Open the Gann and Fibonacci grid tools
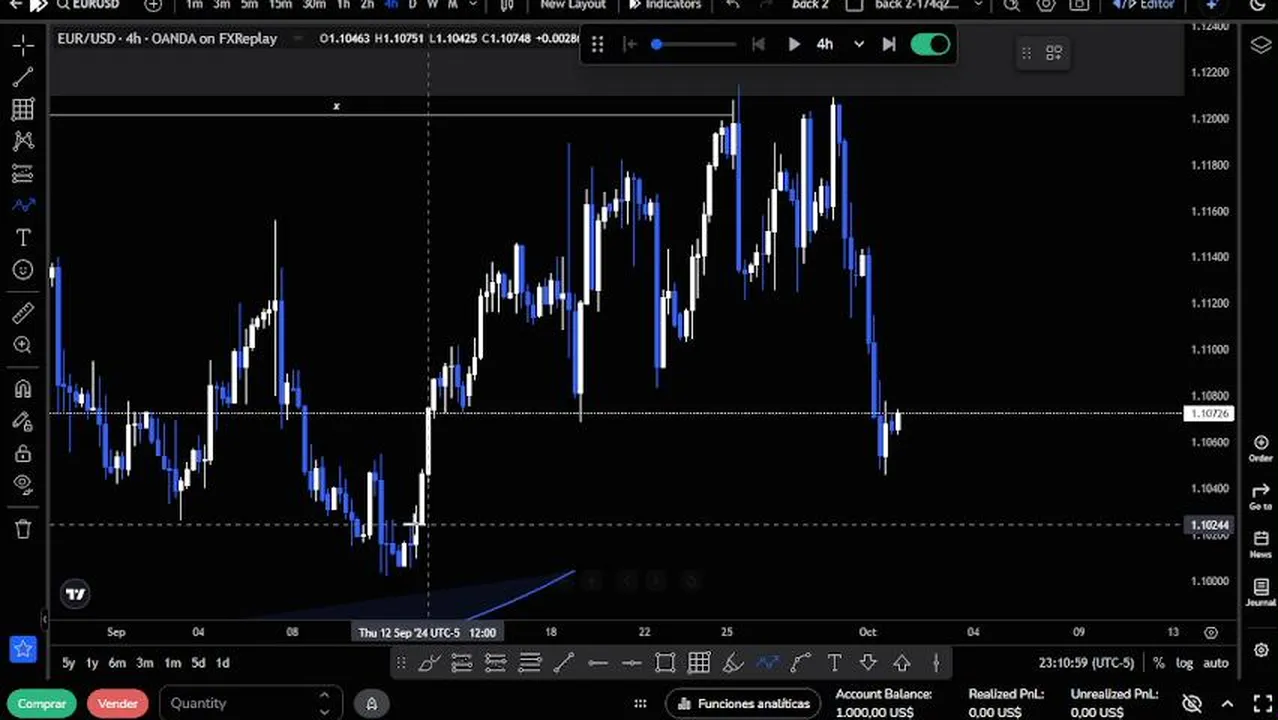Image resolution: width=1278 pixels, height=720 pixels. click(23, 109)
